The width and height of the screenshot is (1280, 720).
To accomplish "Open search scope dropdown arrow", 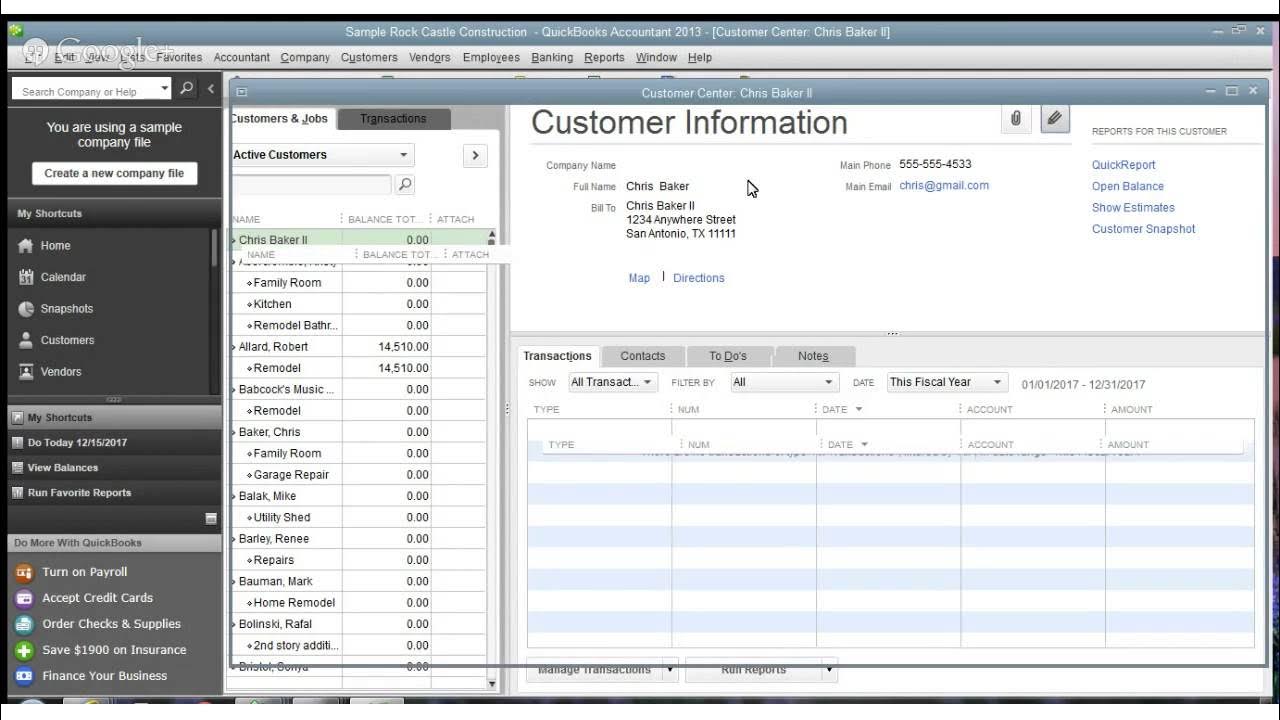I will (x=165, y=89).
